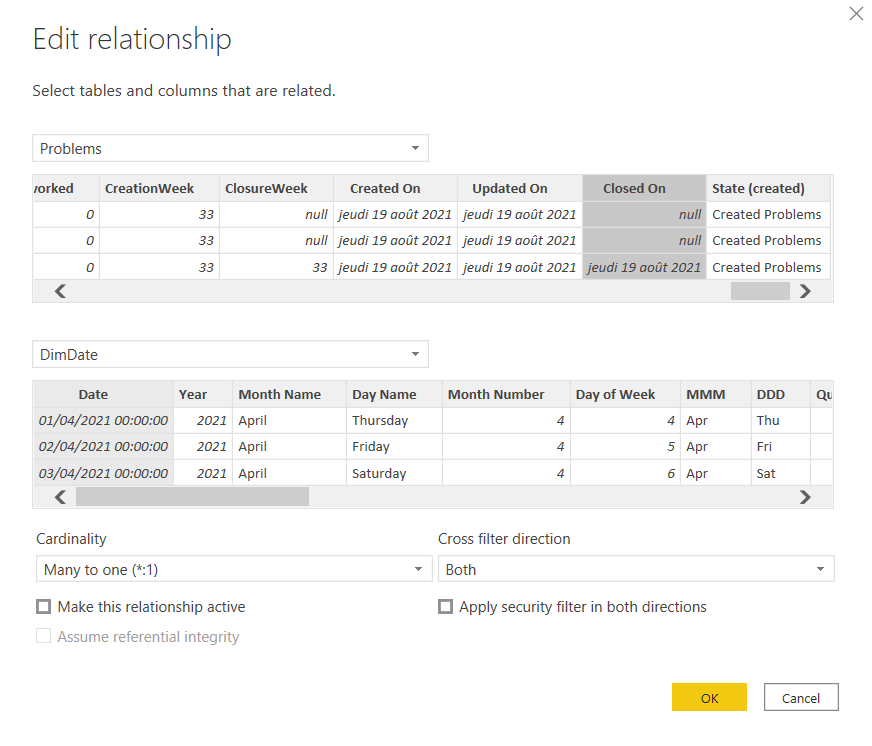
Task: Select the Closed On column header
Action: click(645, 188)
